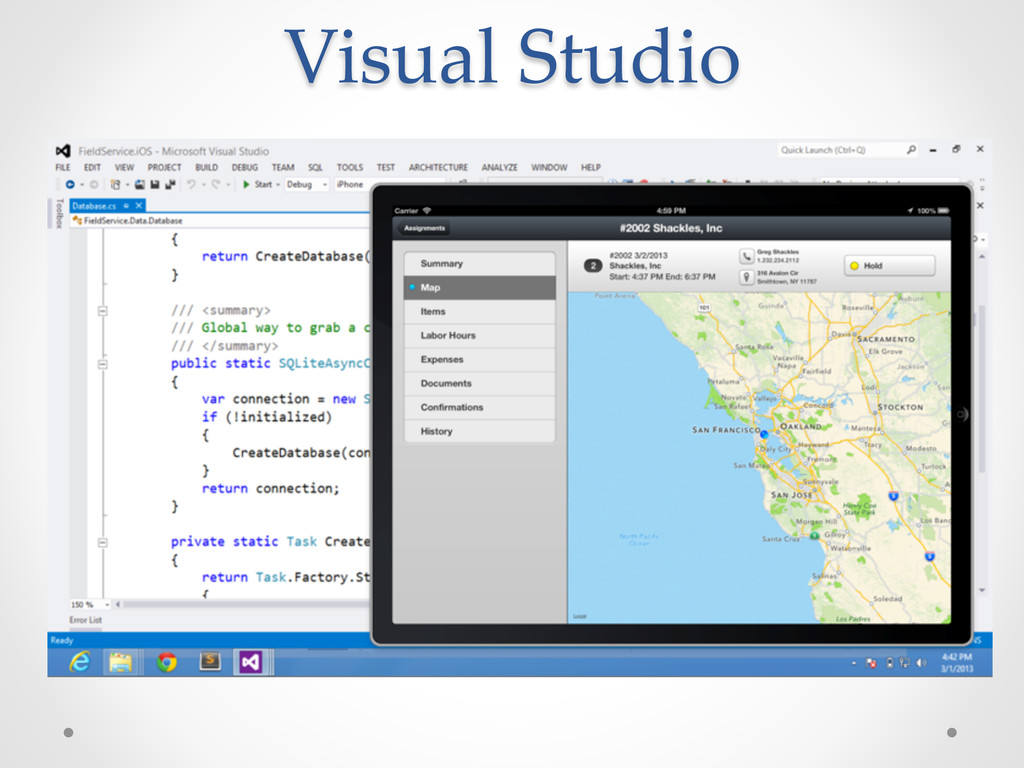Open the Debug configuration dropdown
The height and width of the screenshot is (768, 1024).
(x=306, y=185)
